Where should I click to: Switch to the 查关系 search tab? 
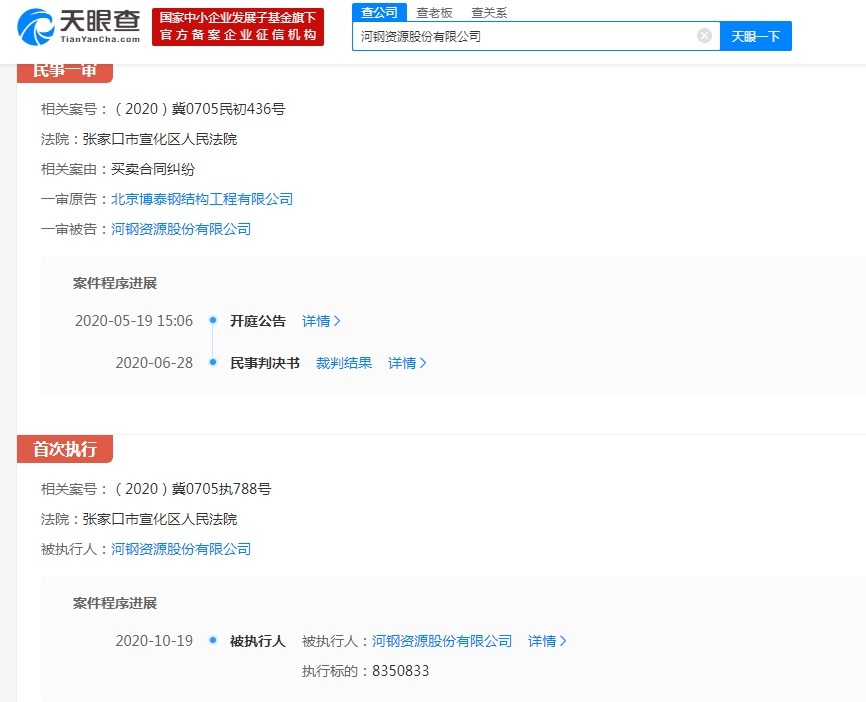(489, 12)
